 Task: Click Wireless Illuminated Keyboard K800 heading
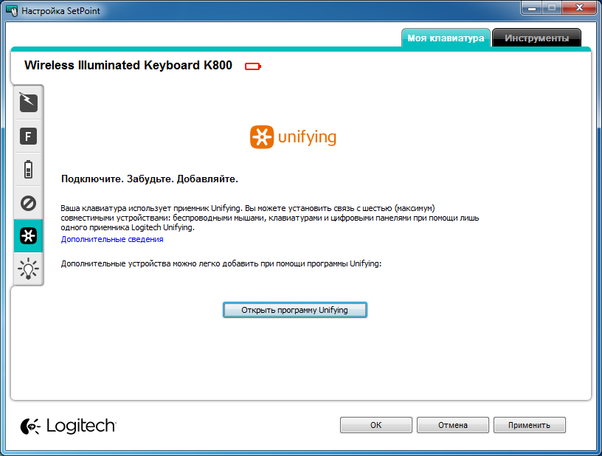pos(128,65)
